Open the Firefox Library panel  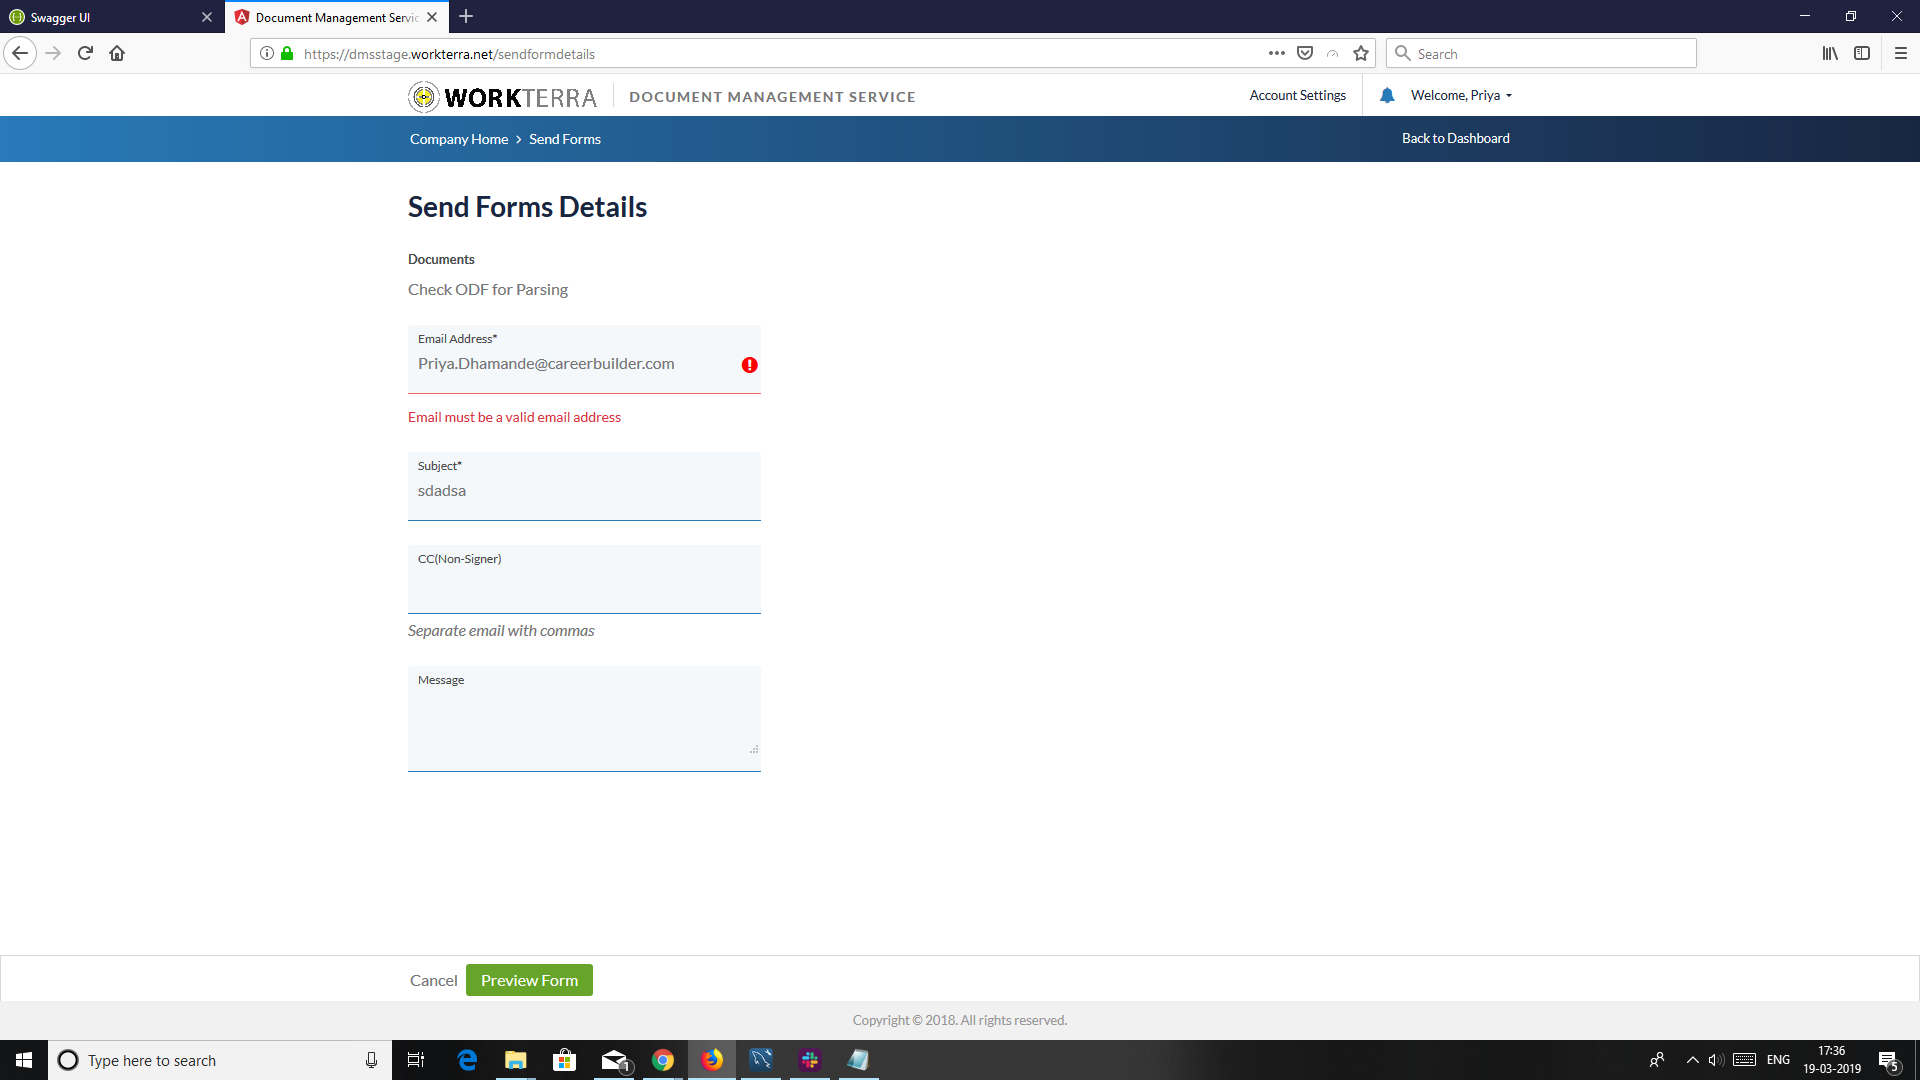pos(1830,53)
